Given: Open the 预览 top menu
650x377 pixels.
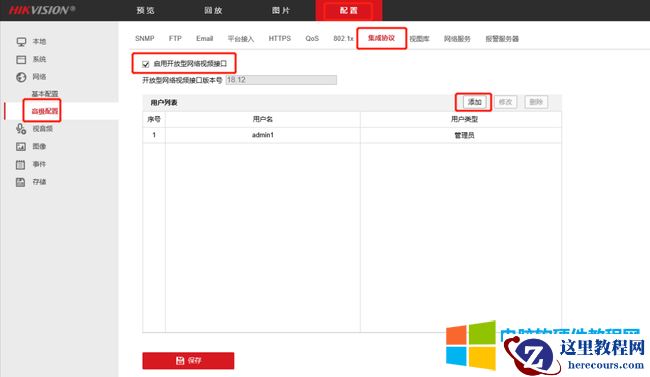Looking at the screenshot, I should click(146, 10).
